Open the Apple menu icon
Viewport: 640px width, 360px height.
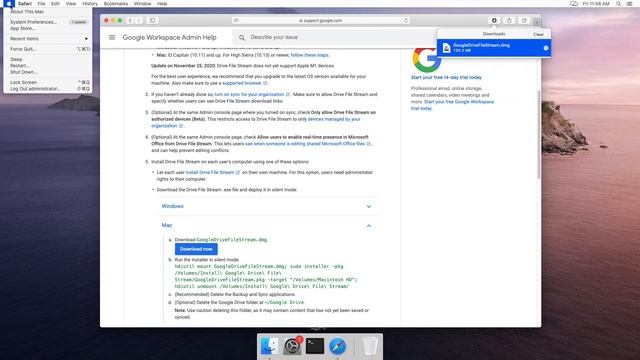click(x=9, y=4)
